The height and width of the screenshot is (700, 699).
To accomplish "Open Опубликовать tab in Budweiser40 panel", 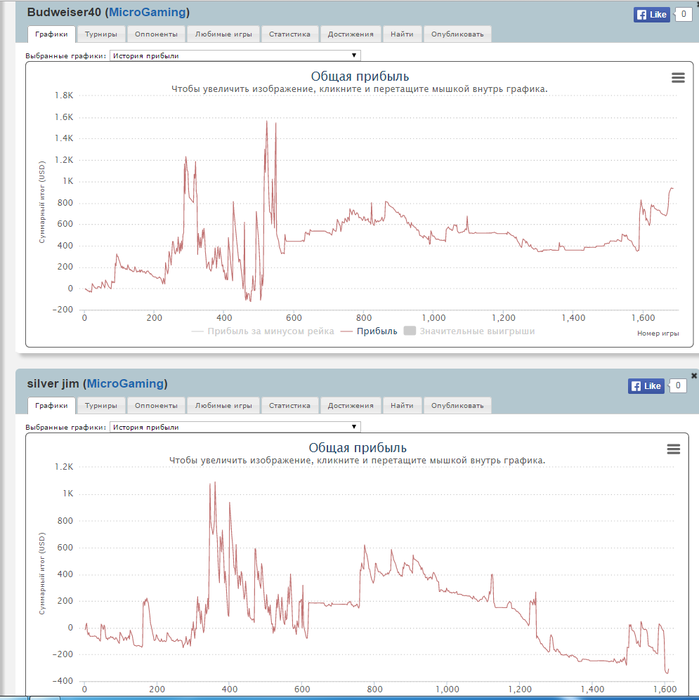I will (457, 34).
